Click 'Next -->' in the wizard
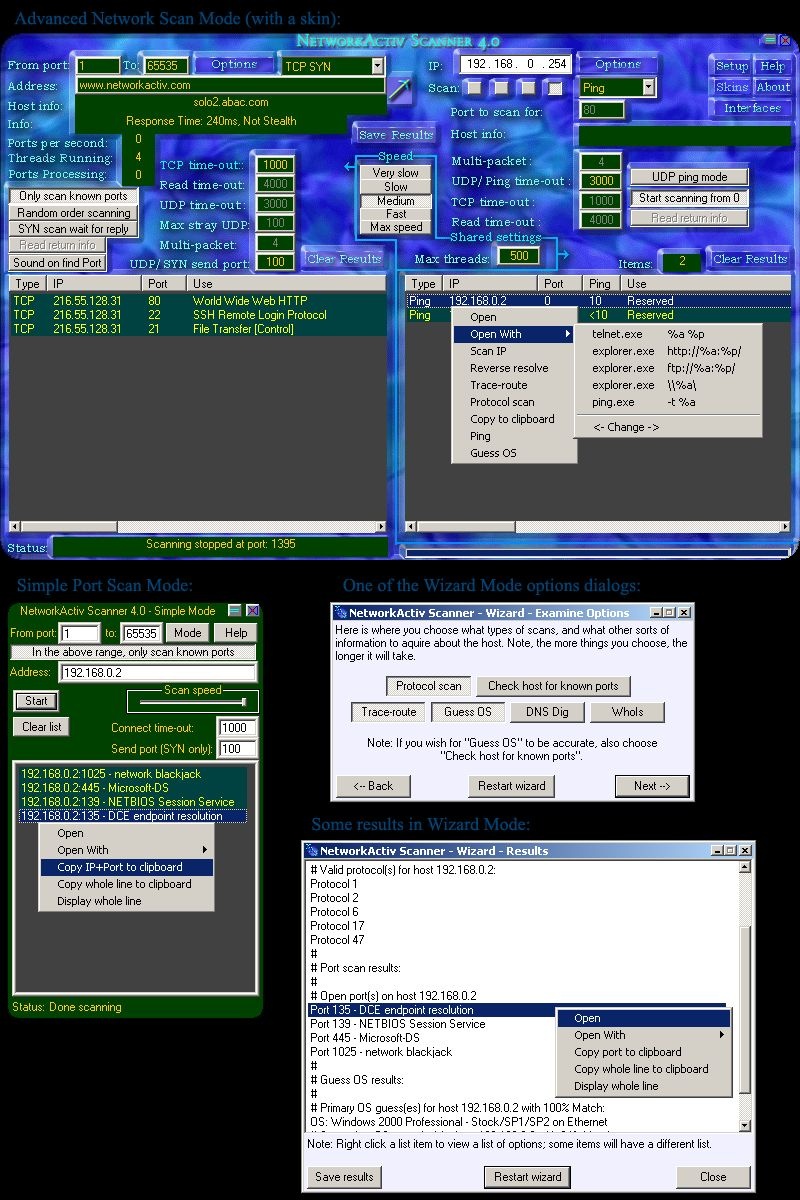 click(652, 785)
